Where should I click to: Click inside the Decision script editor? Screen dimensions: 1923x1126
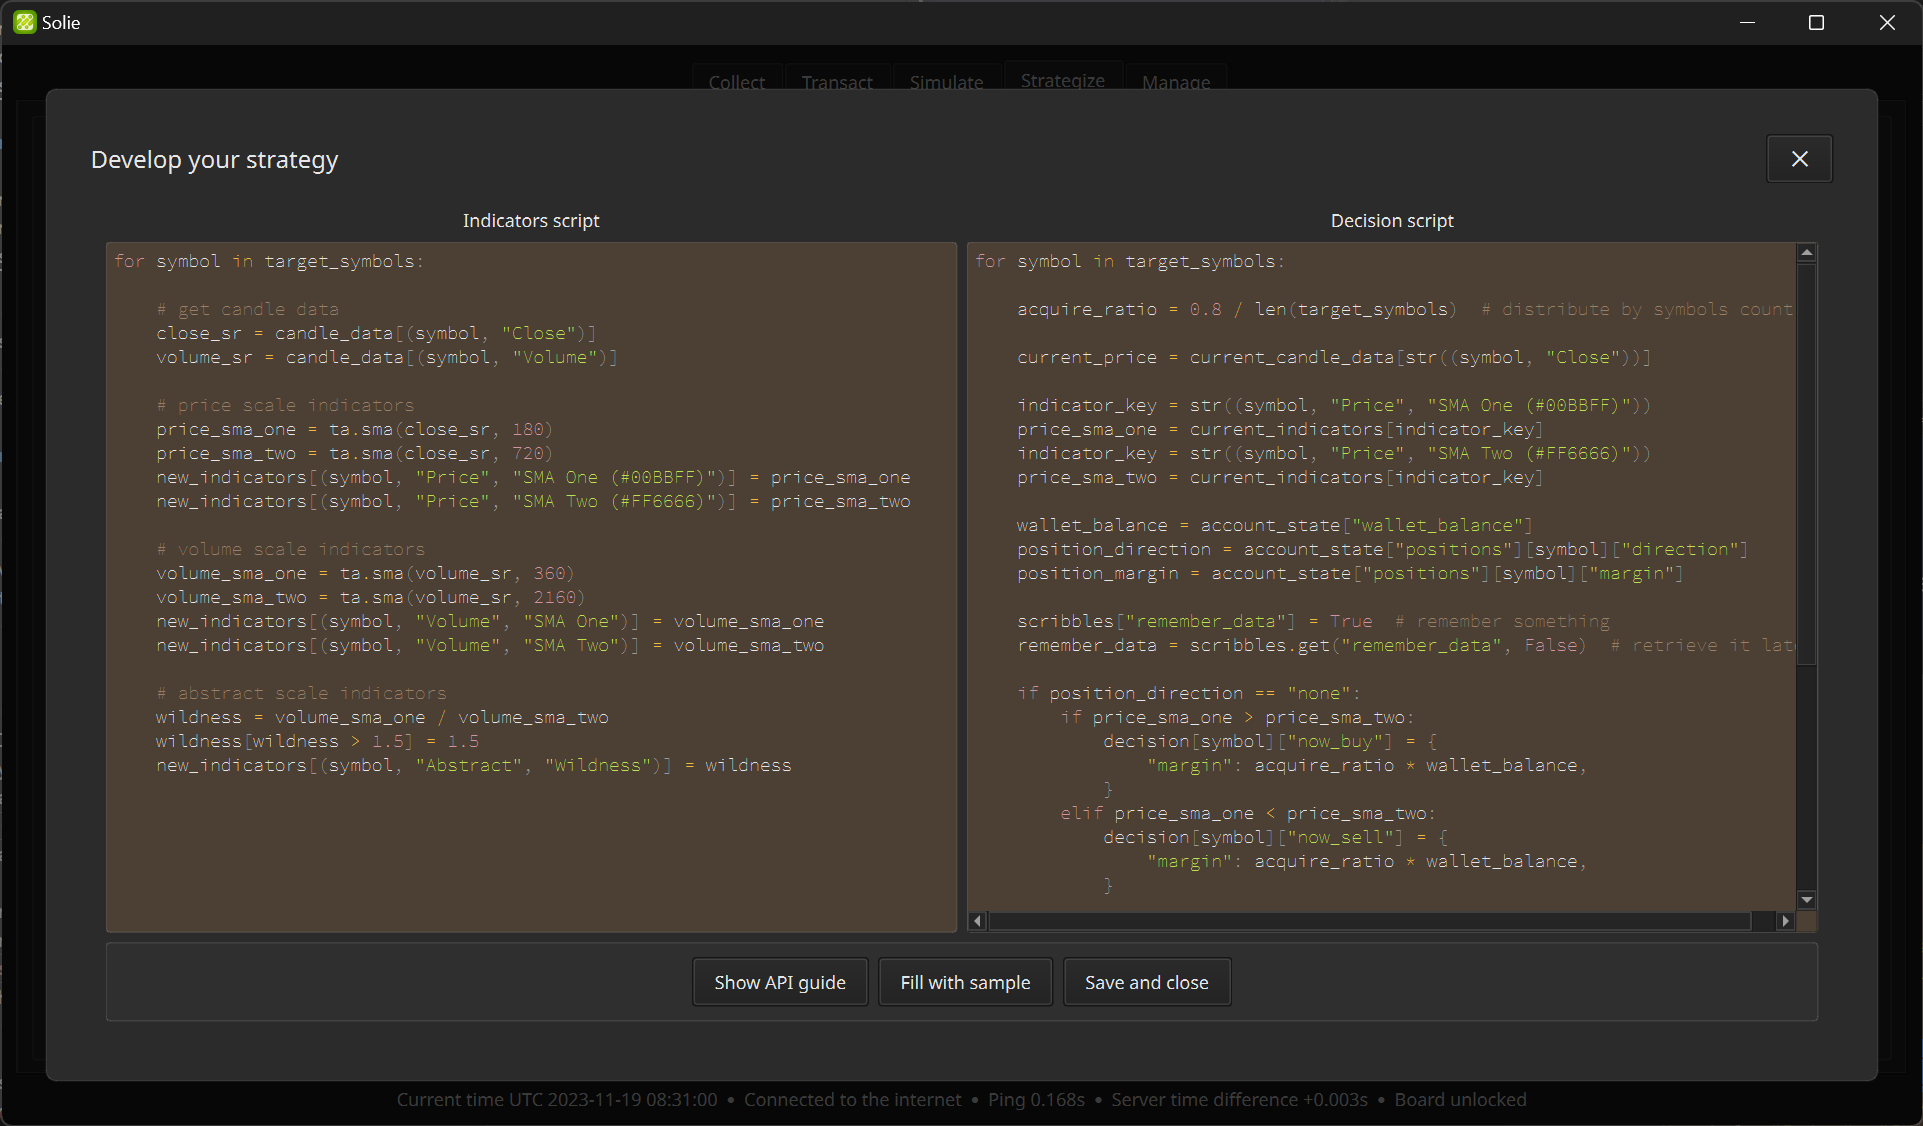pos(1380,600)
